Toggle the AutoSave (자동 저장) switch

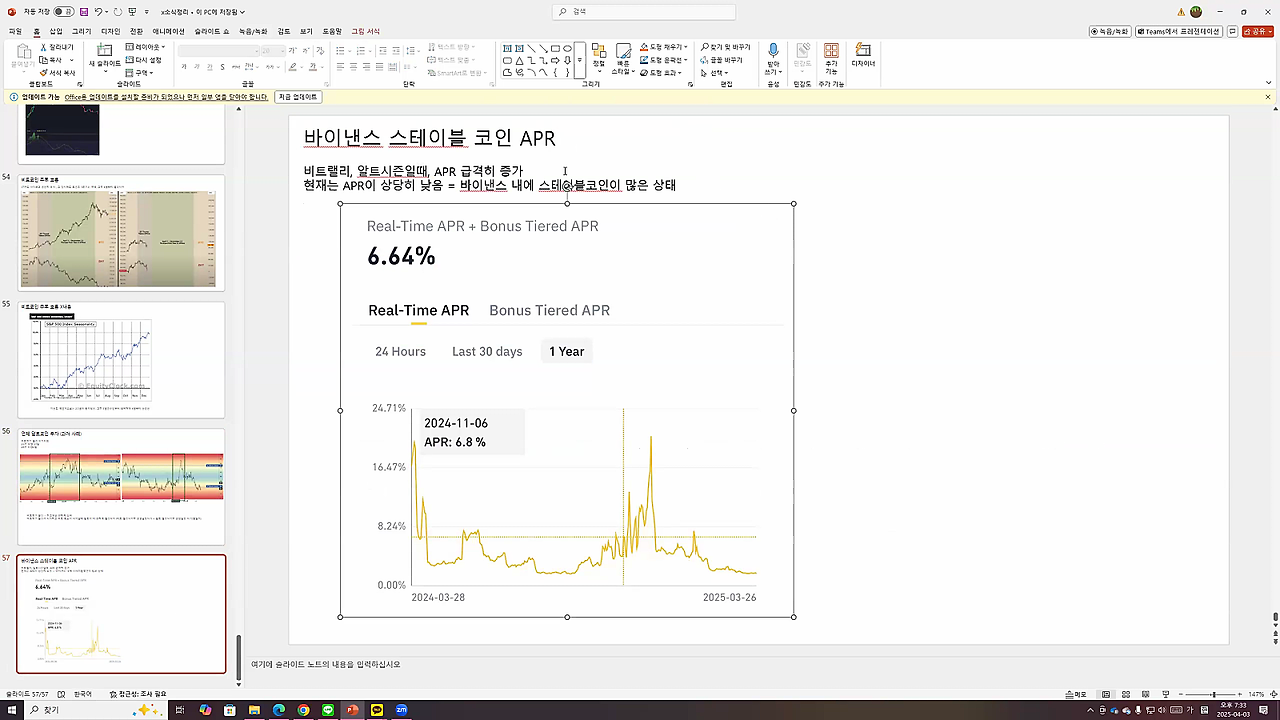pyautogui.click(x=63, y=12)
